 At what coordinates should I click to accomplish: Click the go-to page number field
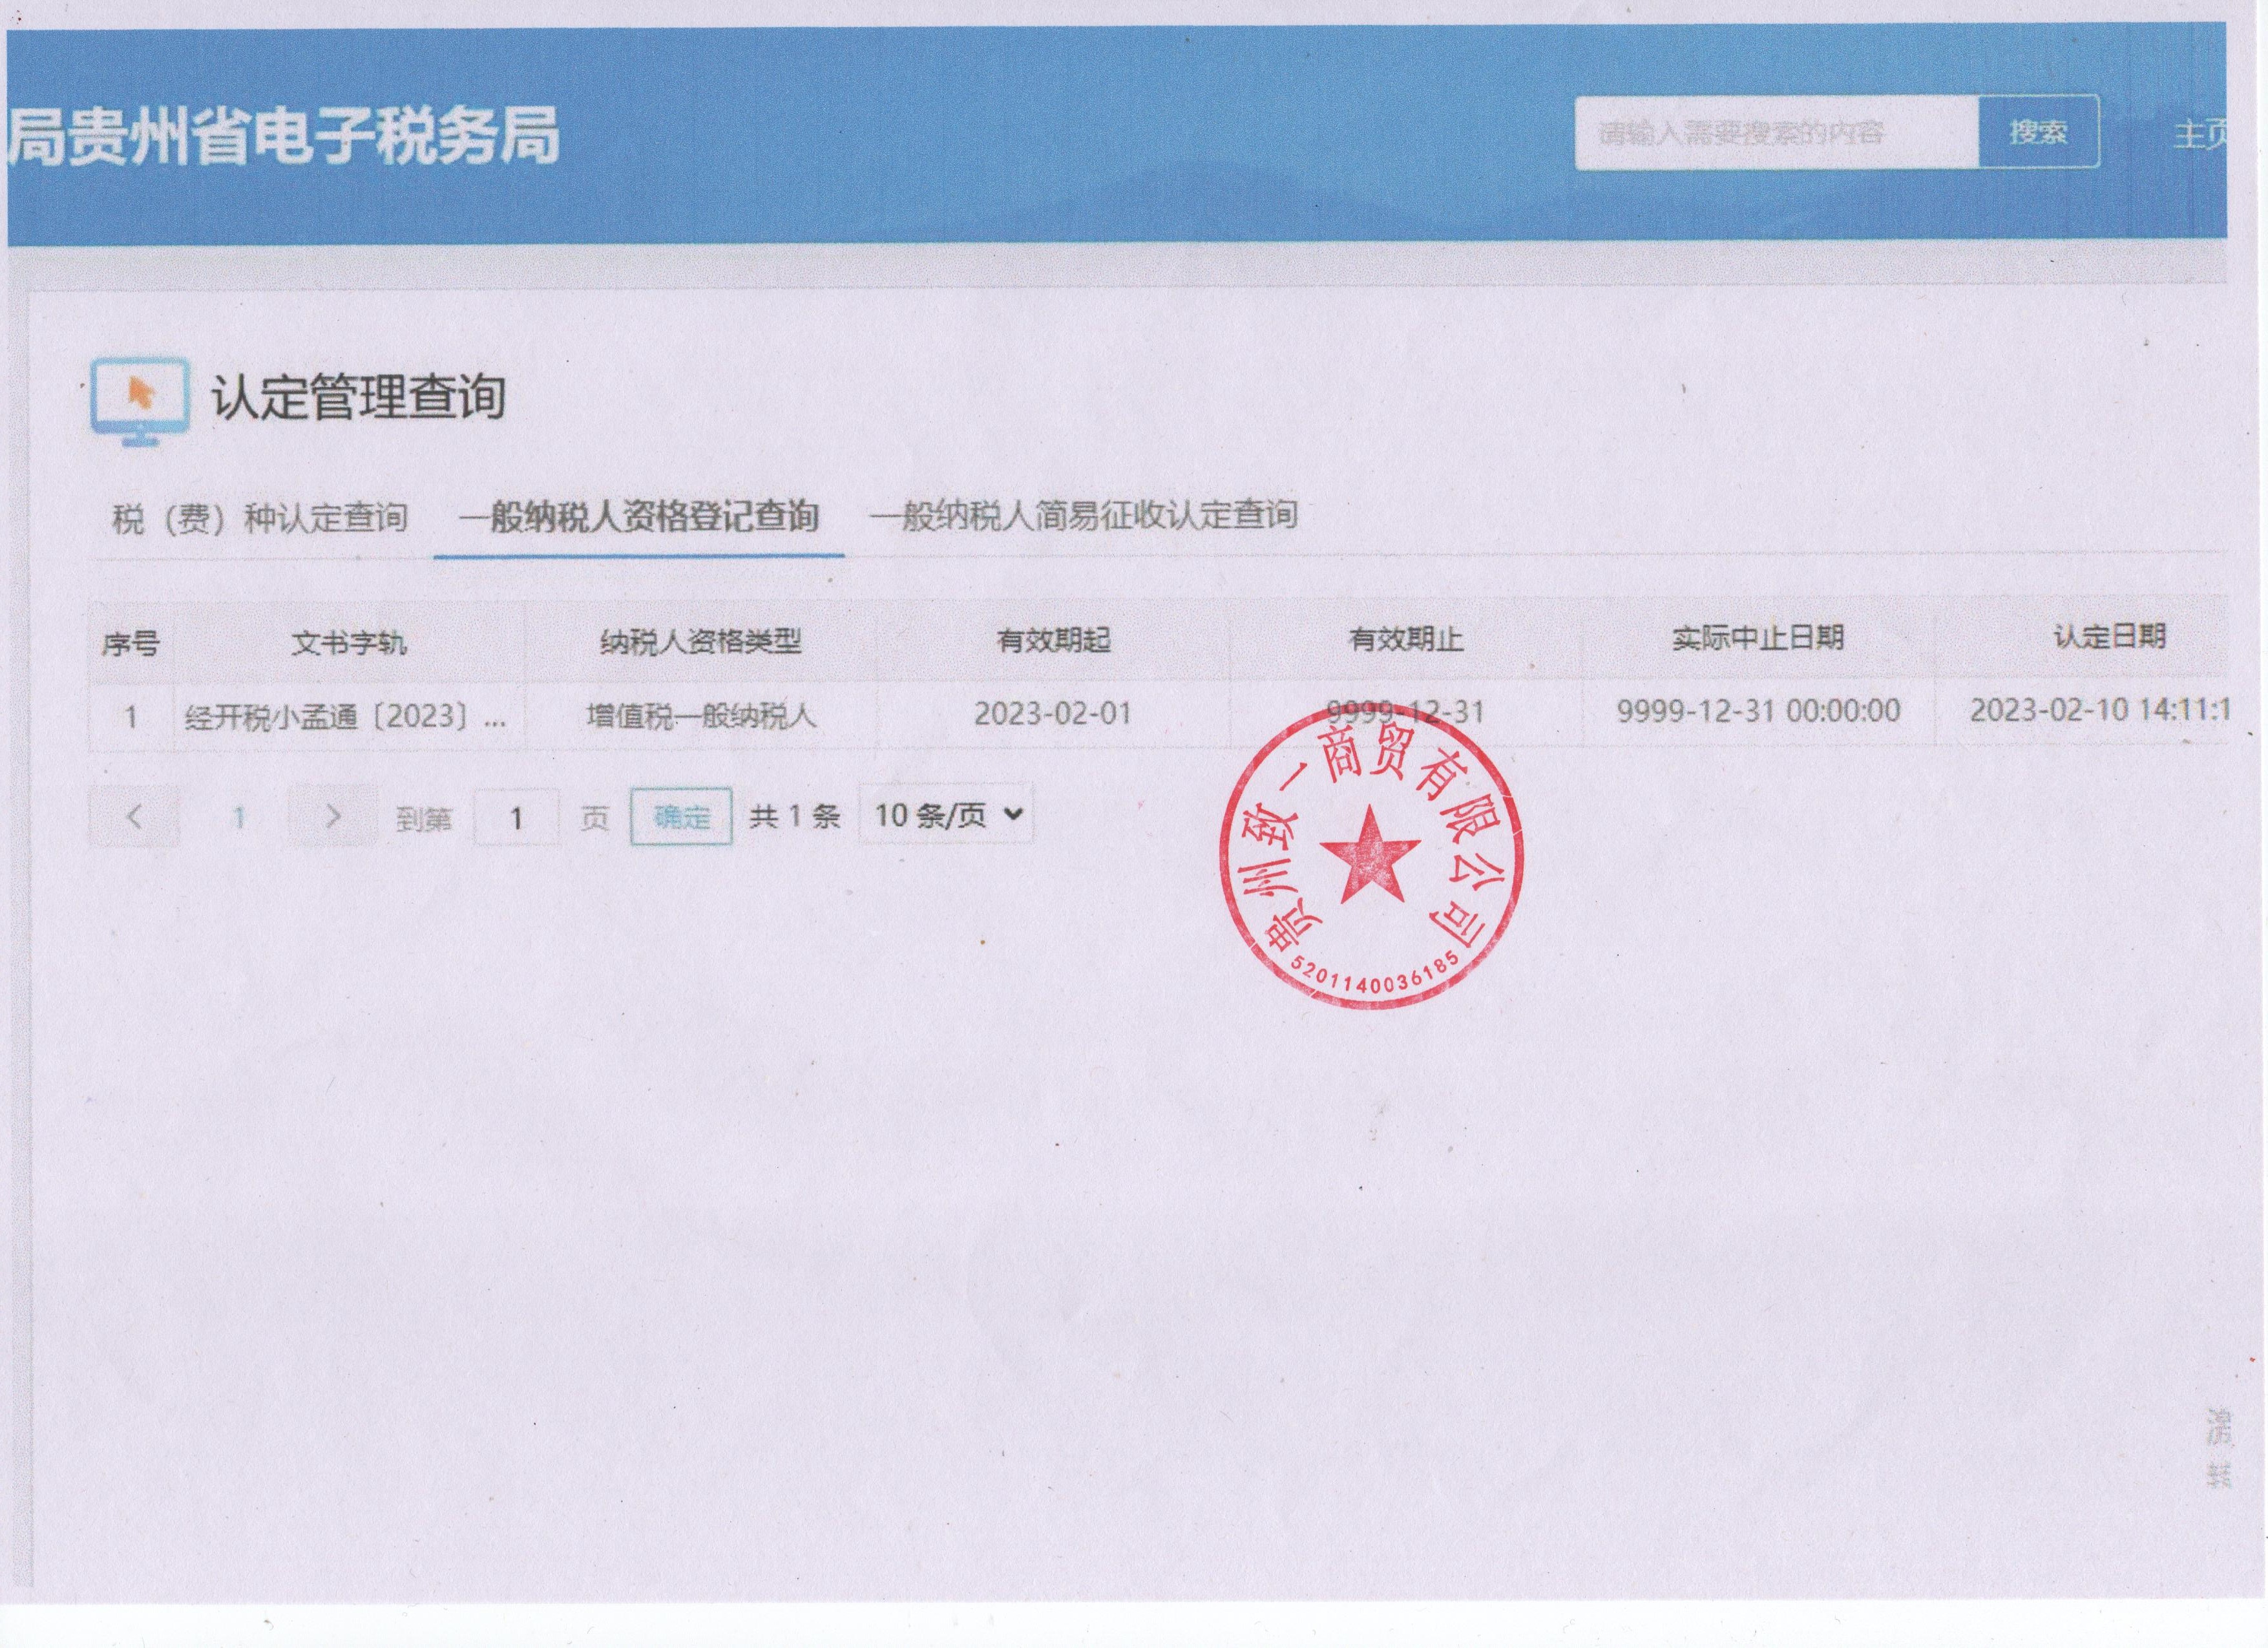(516, 818)
